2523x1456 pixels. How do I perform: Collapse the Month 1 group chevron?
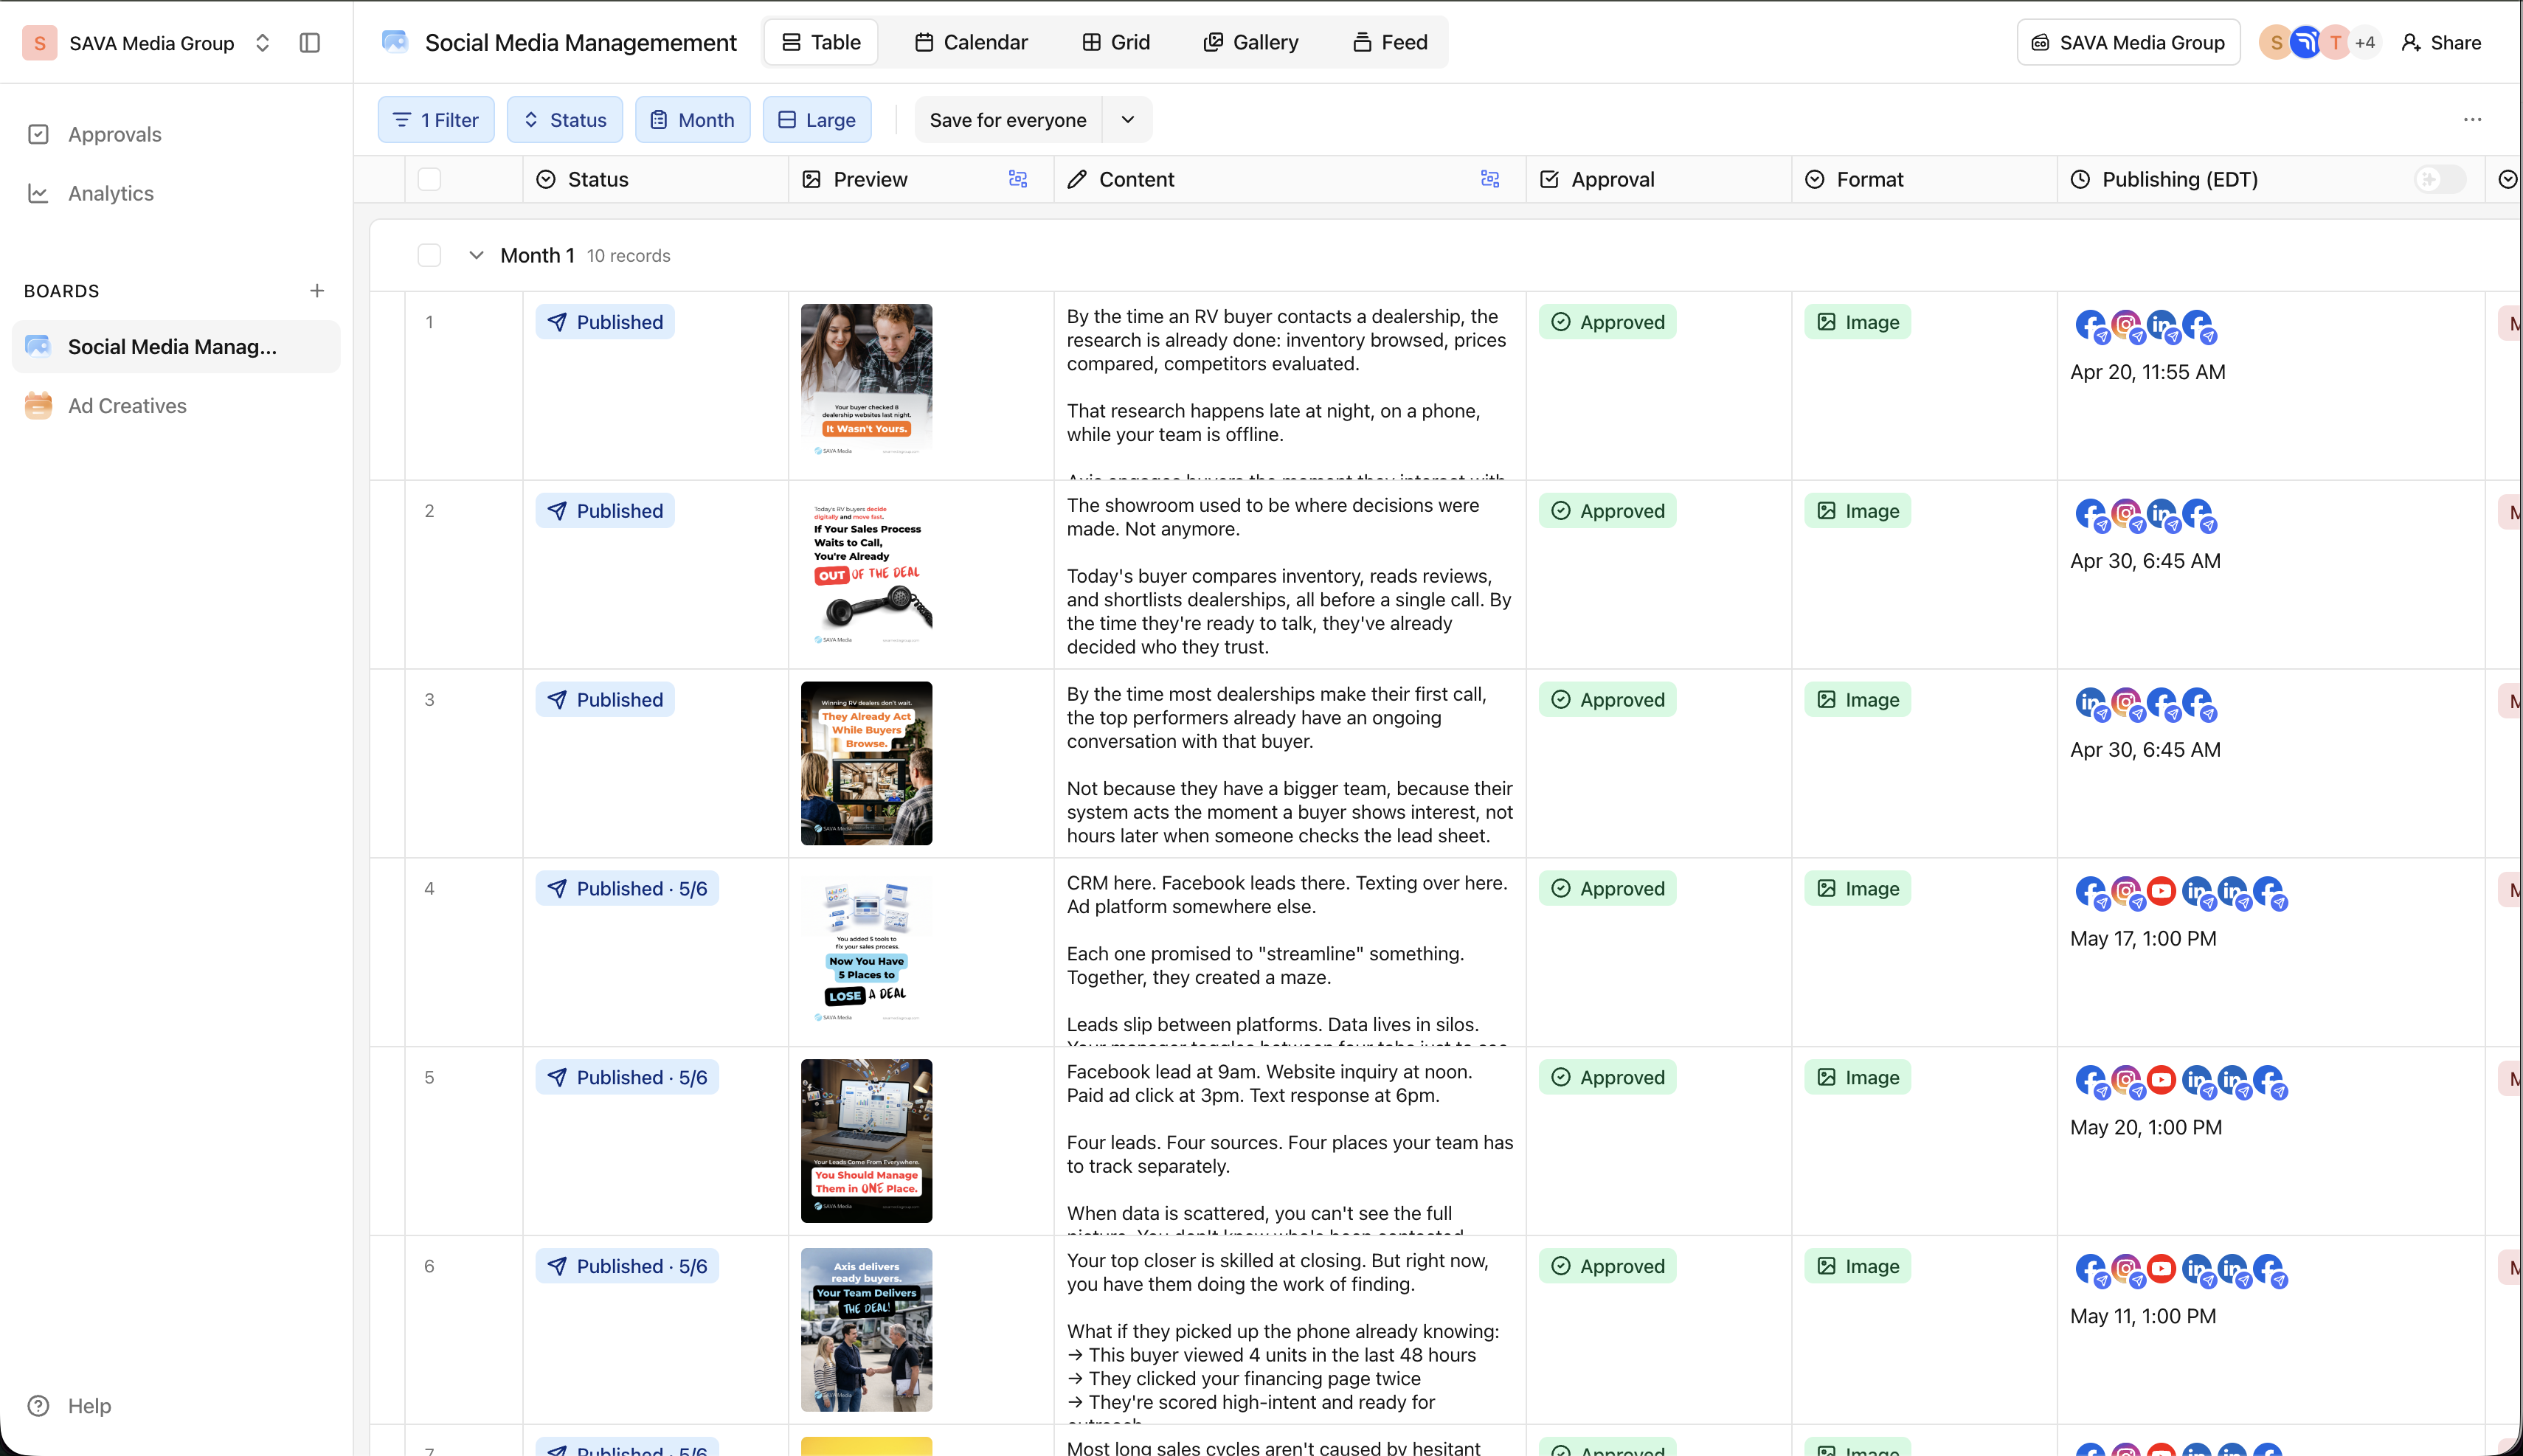tap(476, 255)
